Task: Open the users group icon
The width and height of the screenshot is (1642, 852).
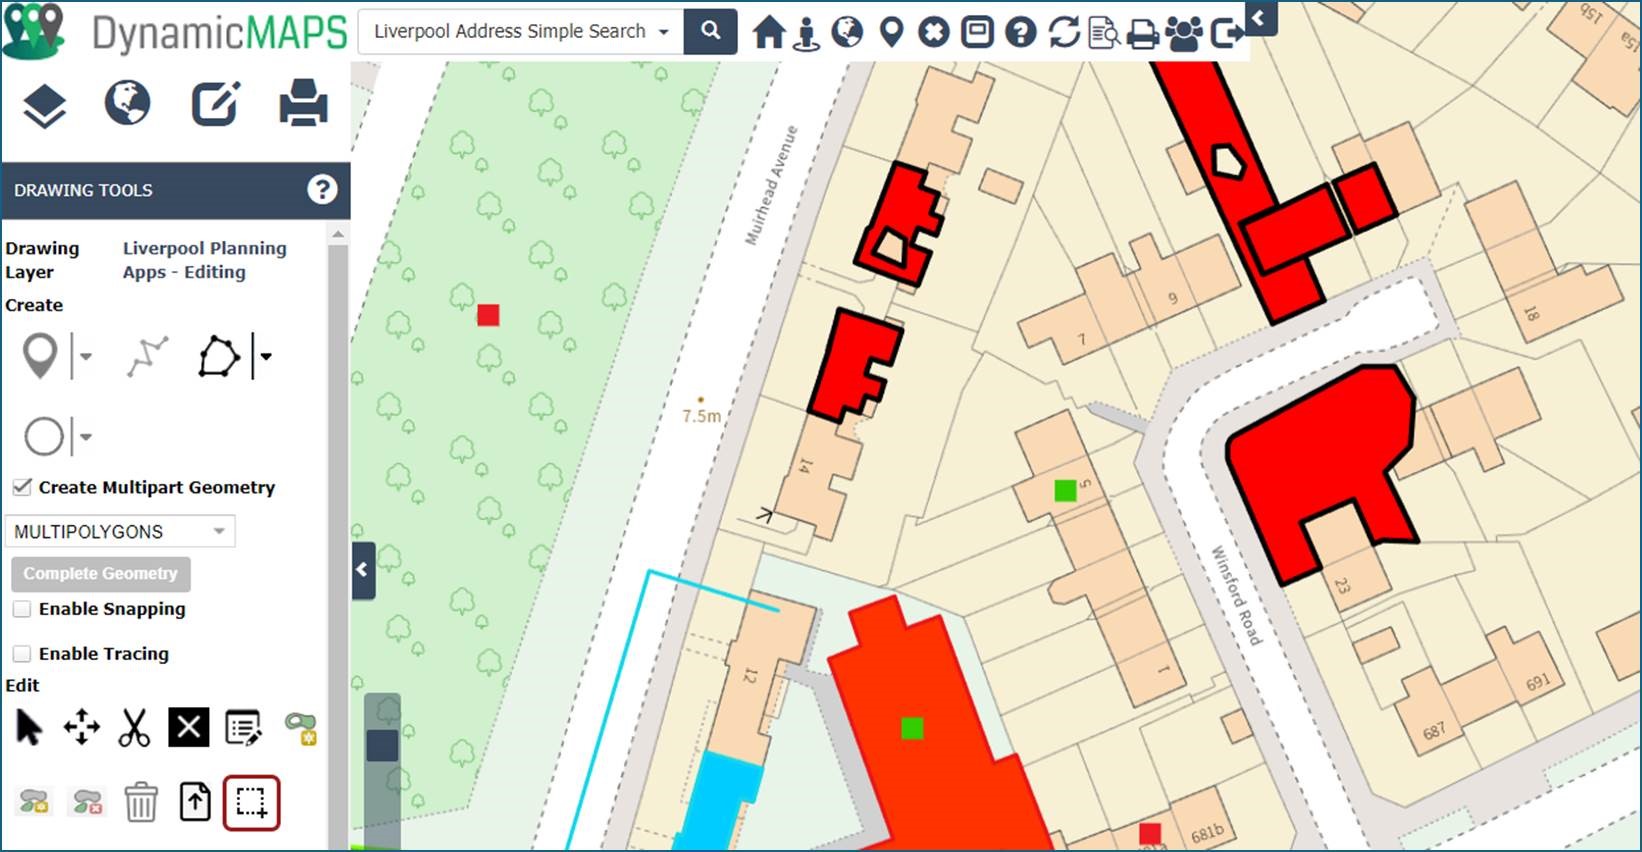Action: click(x=1185, y=33)
